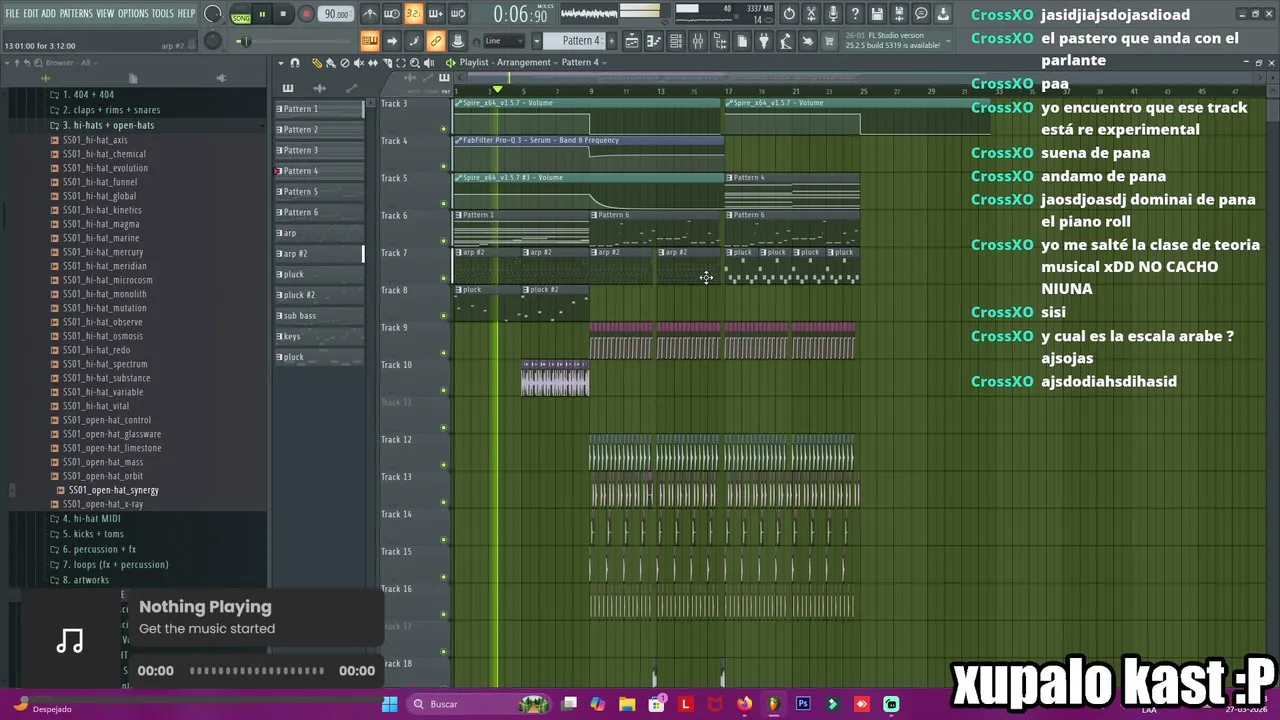
Task: Select 'sub bass' pattern in picker
Action: point(319,316)
